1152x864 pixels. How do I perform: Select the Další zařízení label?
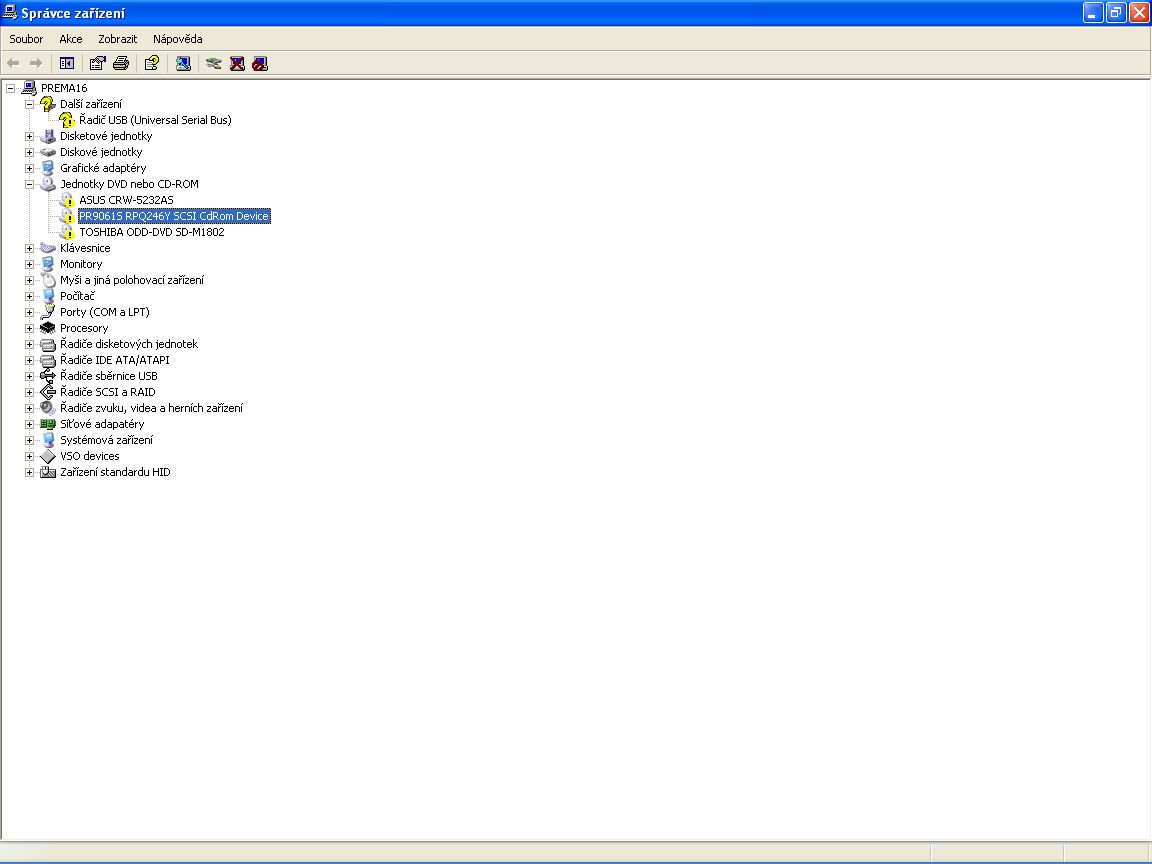91,104
